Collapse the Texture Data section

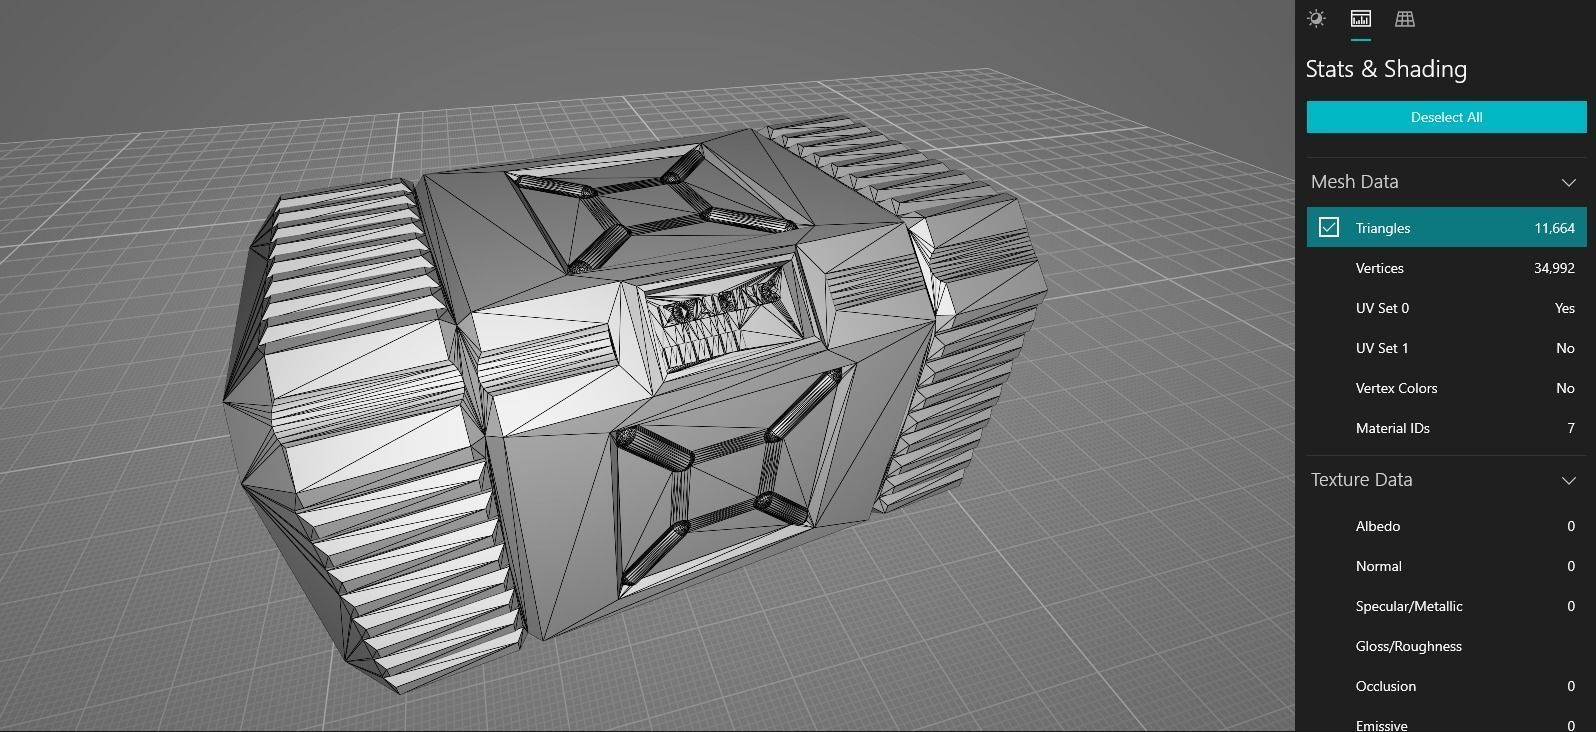click(x=1568, y=480)
